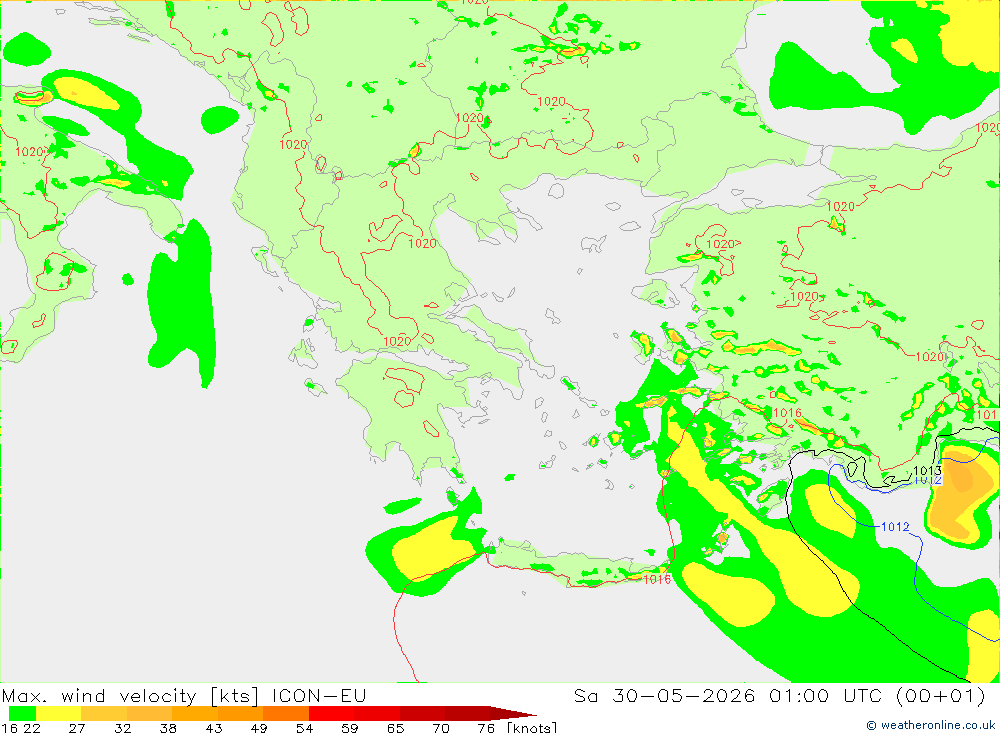This screenshot has width=1000, height=733.
Task: Click the legend value '70'
Action: tap(441, 728)
